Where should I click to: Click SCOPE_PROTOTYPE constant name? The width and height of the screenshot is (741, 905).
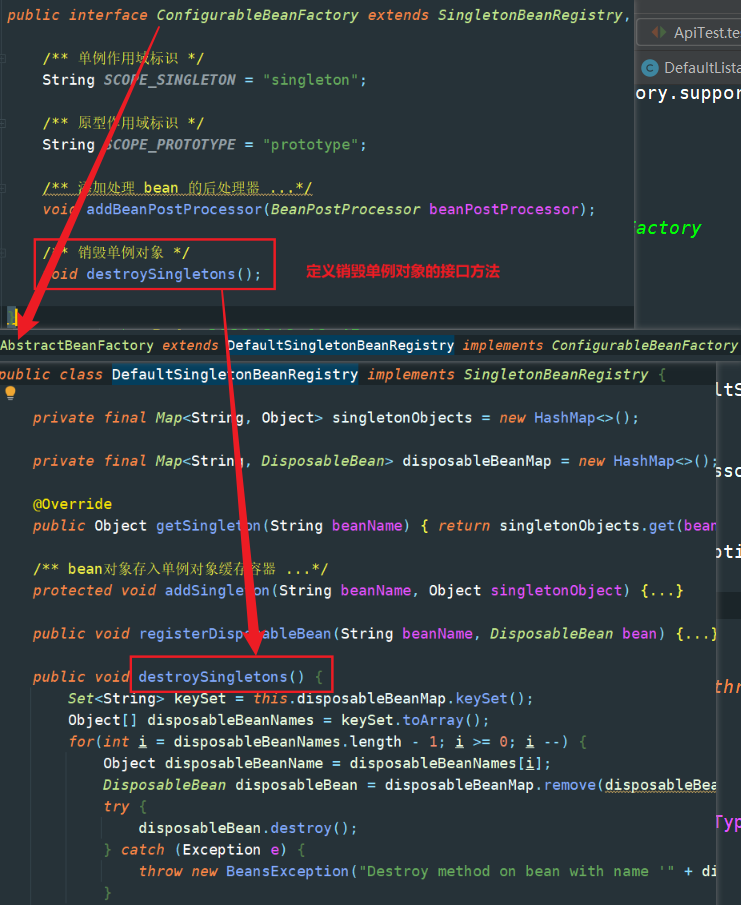(170, 144)
